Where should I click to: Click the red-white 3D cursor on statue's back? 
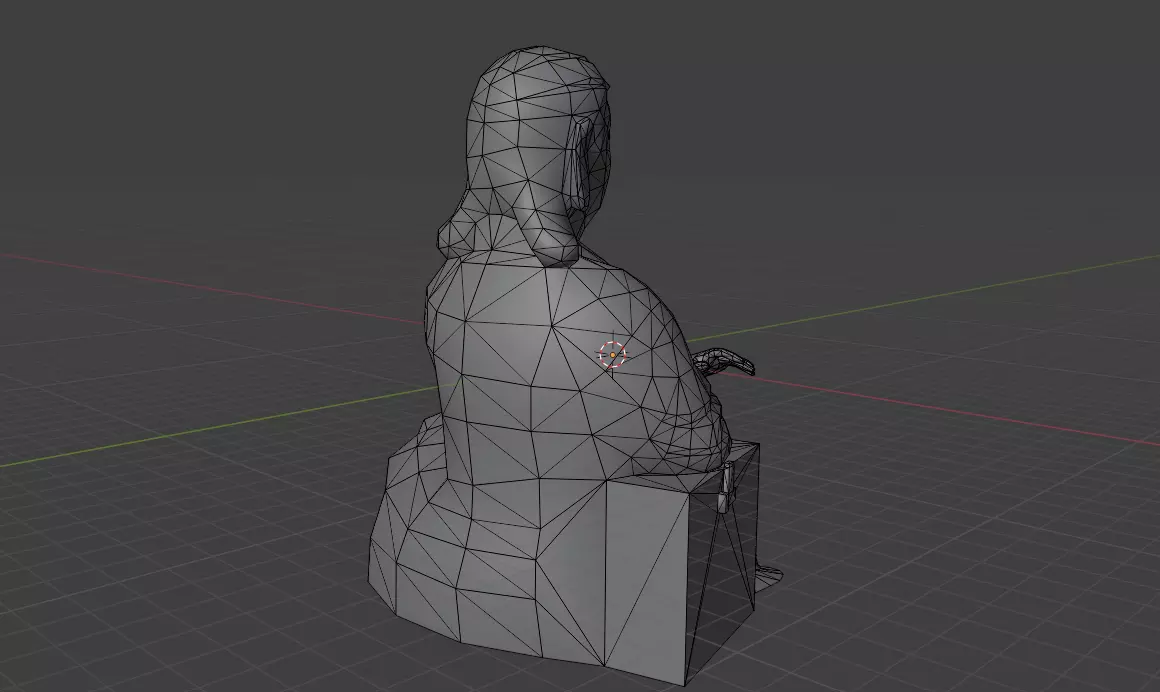(x=613, y=355)
